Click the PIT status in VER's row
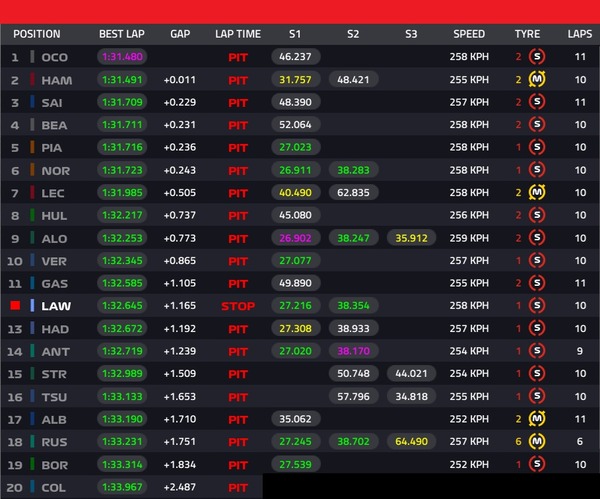Image resolution: width=600 pixels, height=499 pixels. click(238, 261)
